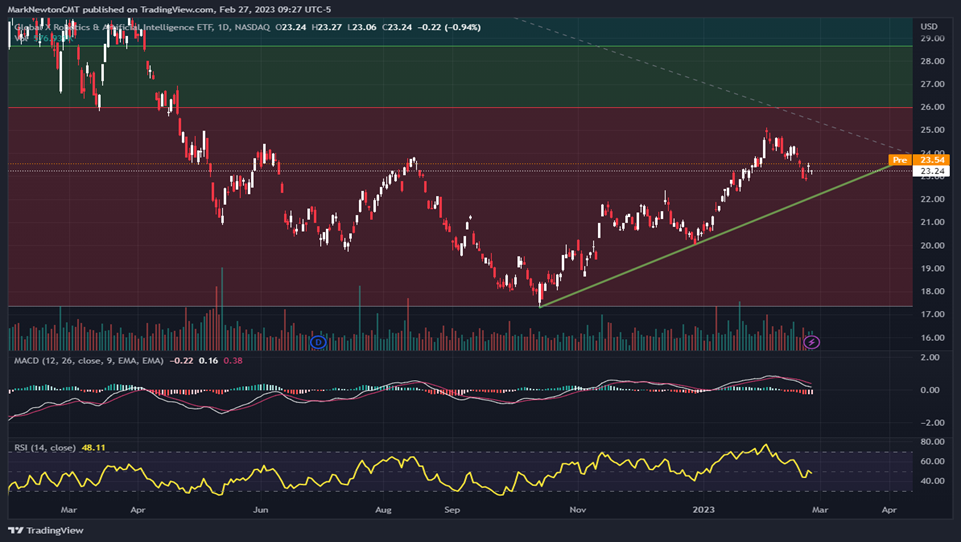Click the USD currency label
This screenshot has width=961, height=542.
pyautogui.click(x=929, y=26)
